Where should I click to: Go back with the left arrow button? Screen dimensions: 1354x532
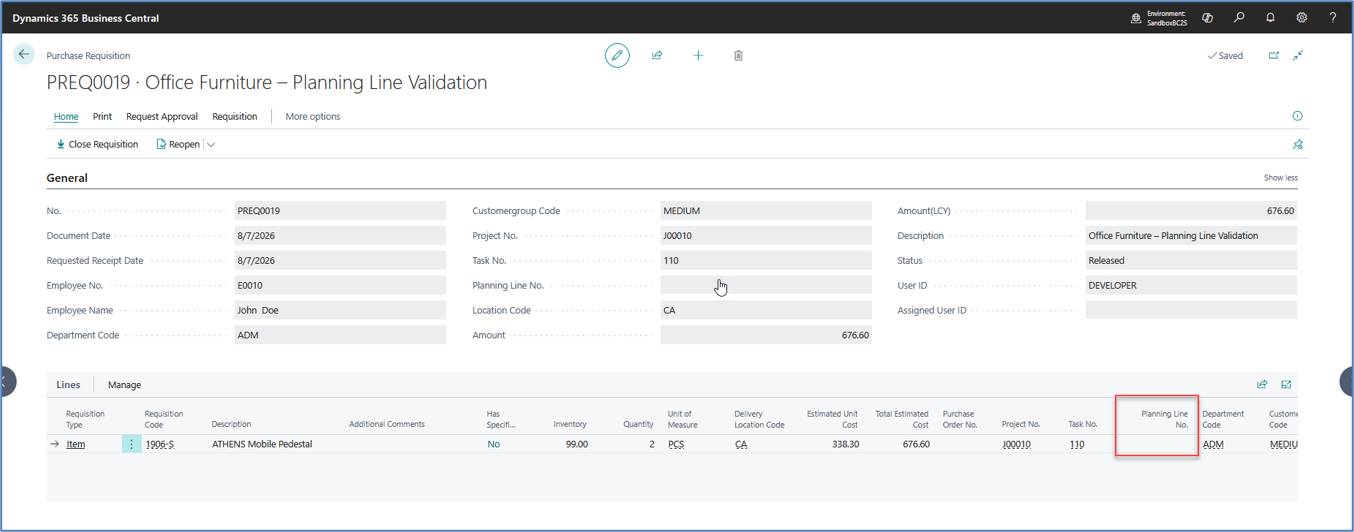pyautogui.click(x=24, y=55)
